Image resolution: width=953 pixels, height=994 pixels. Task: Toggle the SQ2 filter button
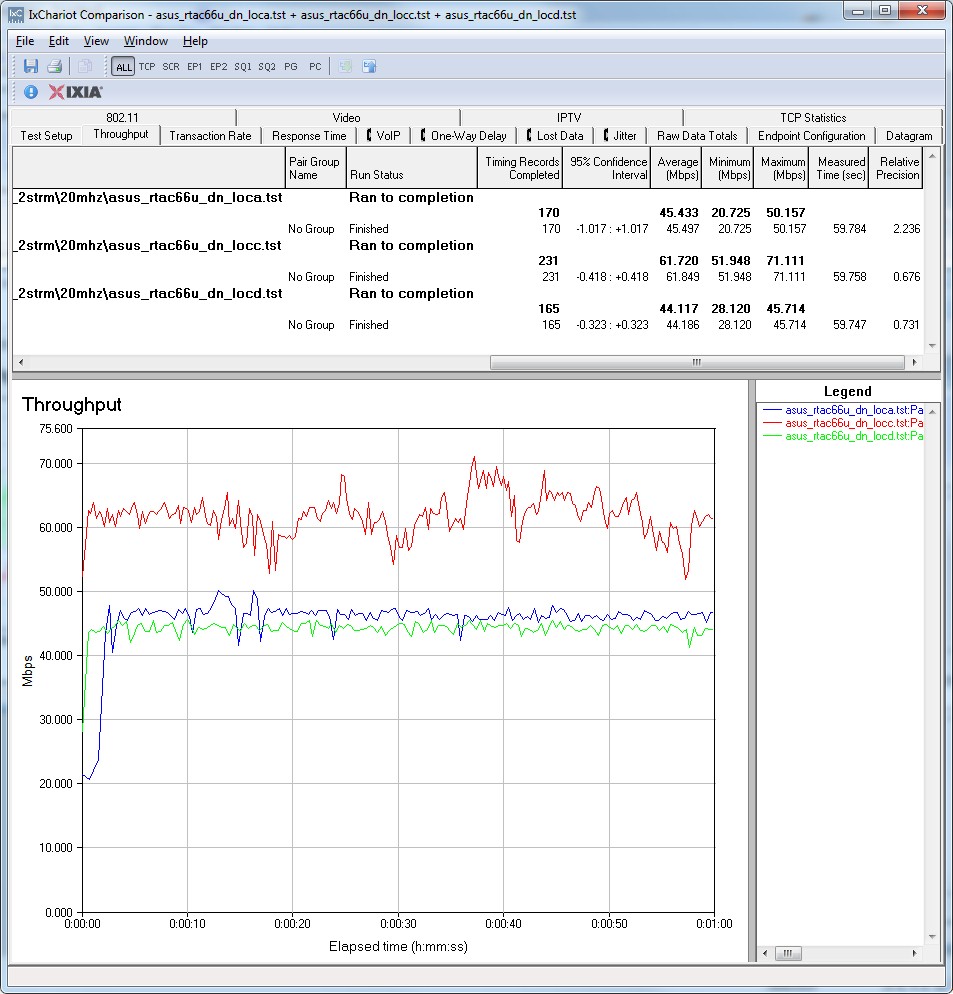[x=266, y=67]
